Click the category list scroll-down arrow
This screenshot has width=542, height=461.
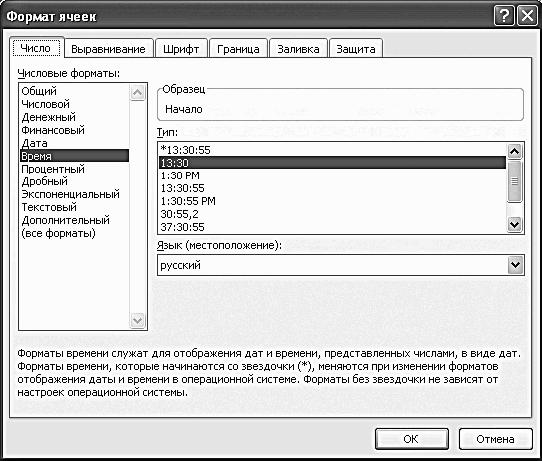(x=138, y=320)
